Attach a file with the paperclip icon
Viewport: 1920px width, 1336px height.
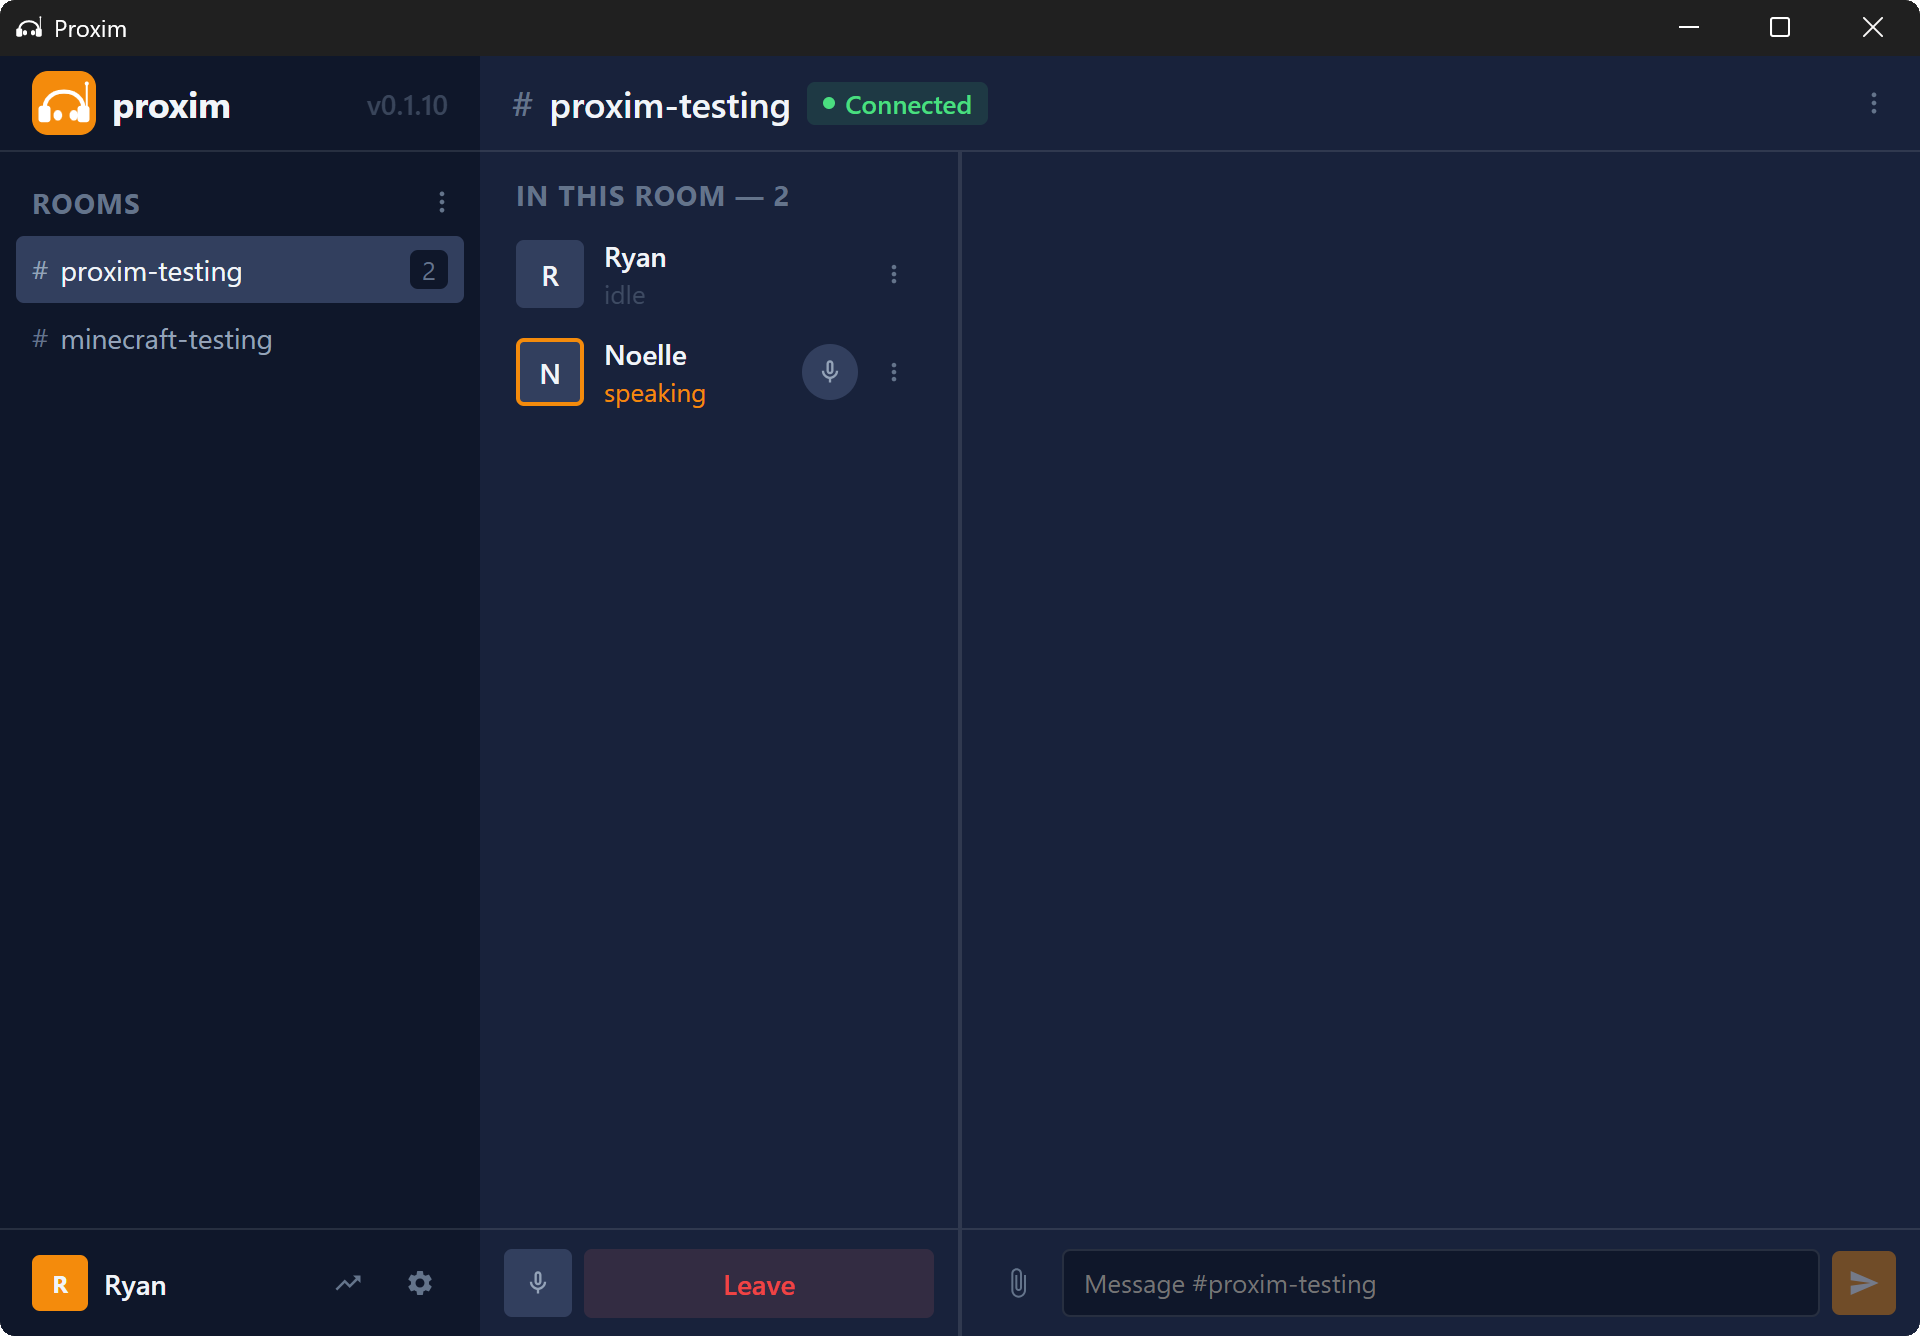click(1018, 1283)
